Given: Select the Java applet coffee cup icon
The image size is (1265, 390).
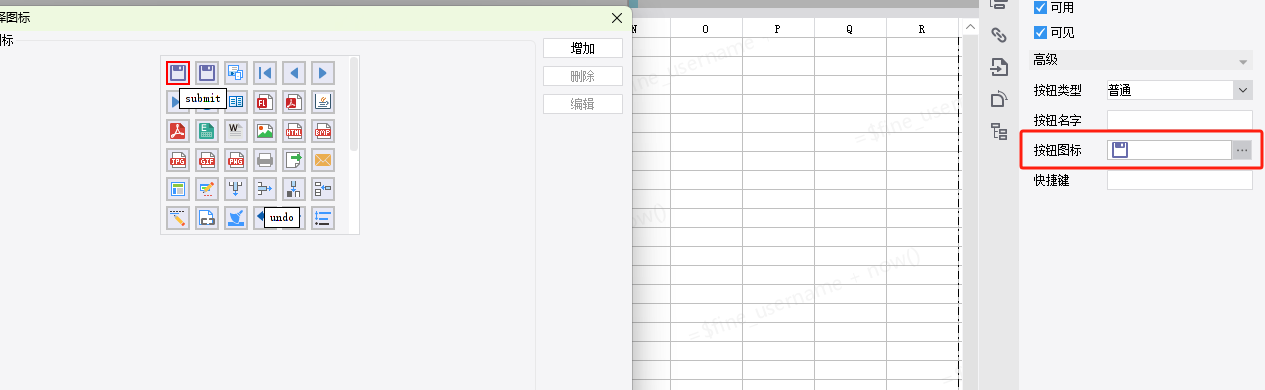Looking at the screenshot, I should point(323,101).
